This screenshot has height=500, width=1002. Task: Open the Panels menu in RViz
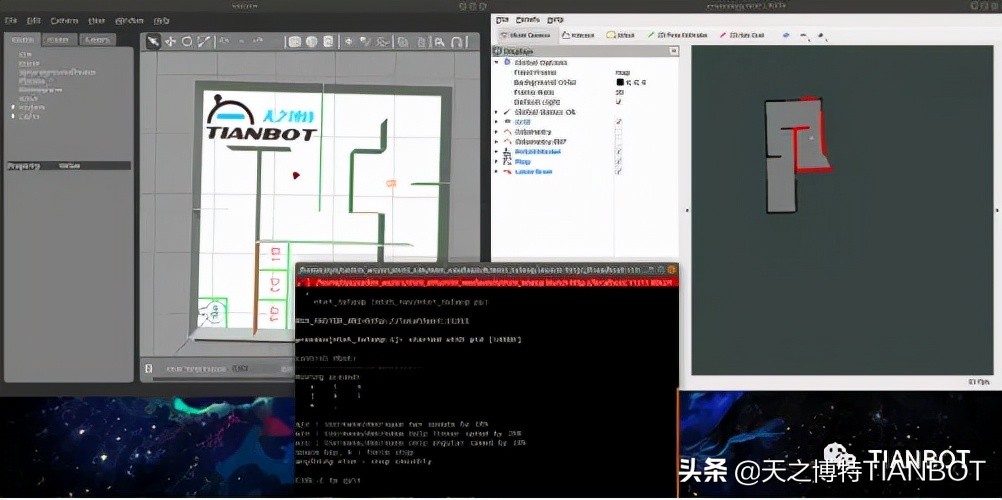pyautogui.click(x=528, y=19)
